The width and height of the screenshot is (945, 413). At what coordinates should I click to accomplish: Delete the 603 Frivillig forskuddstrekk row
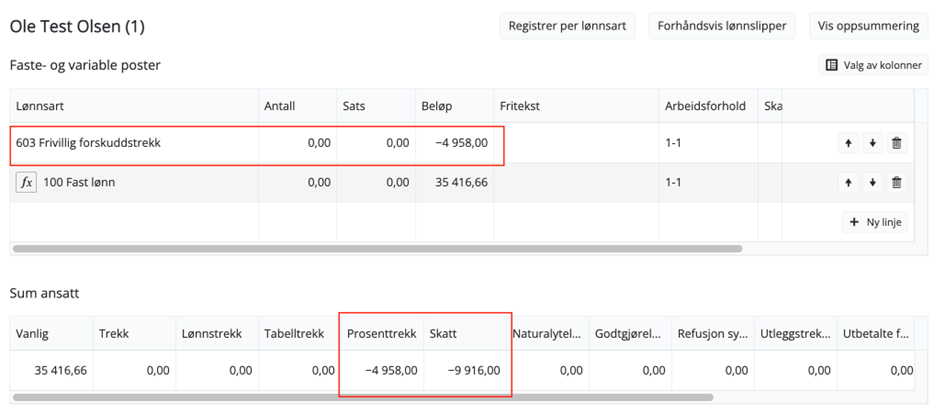896,143
